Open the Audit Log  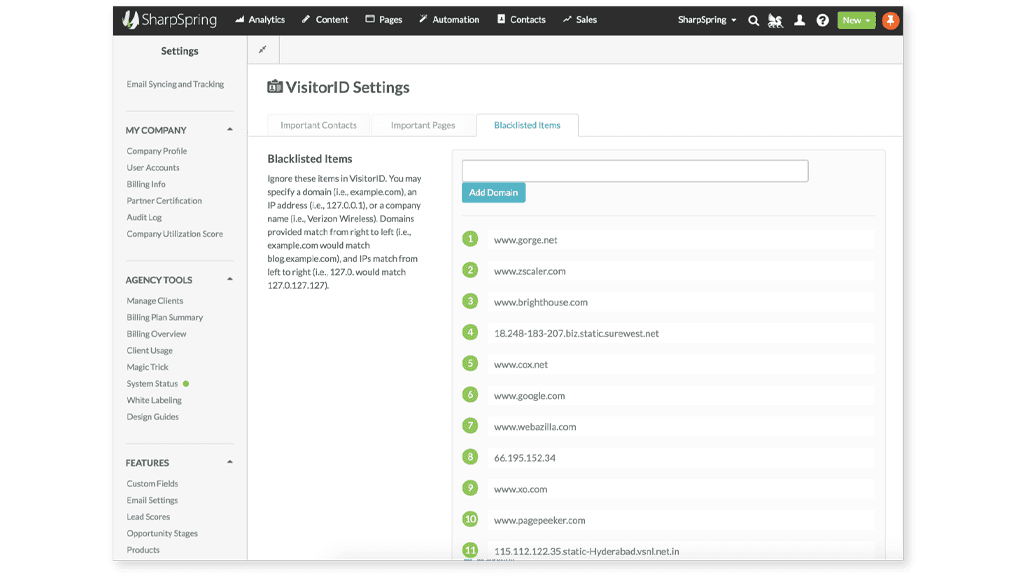pyautogui.click(x=144, y=217)
